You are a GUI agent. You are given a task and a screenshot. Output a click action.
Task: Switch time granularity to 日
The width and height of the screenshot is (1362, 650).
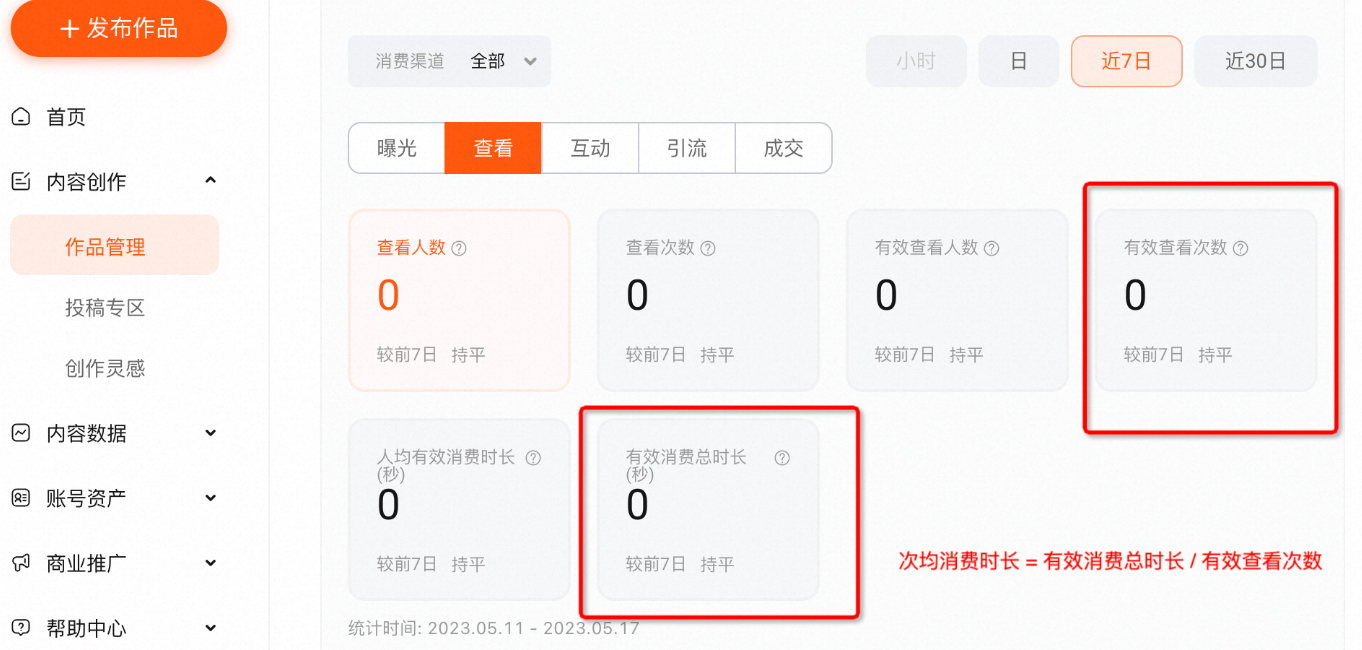[x=1018, y=61]
